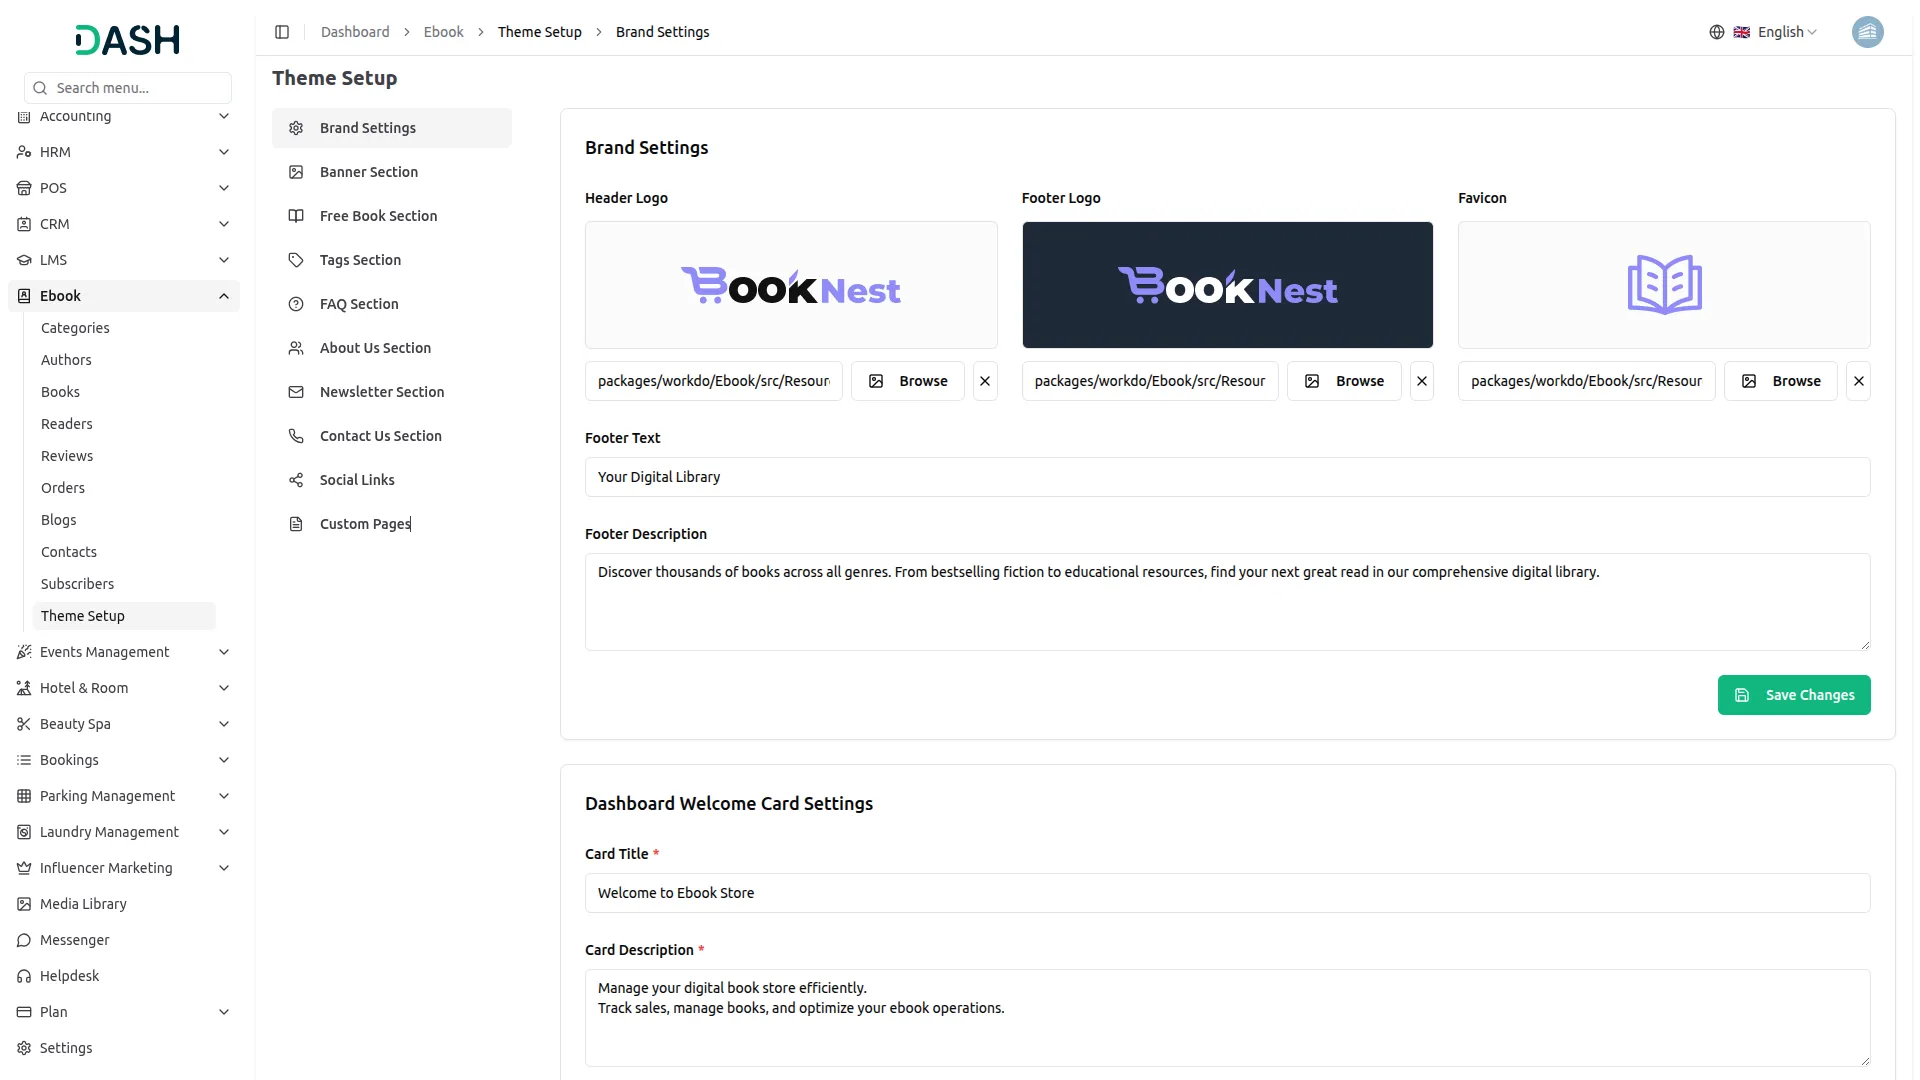
Task: Click the Custom Pages document icon
Action: coord(296,524)
